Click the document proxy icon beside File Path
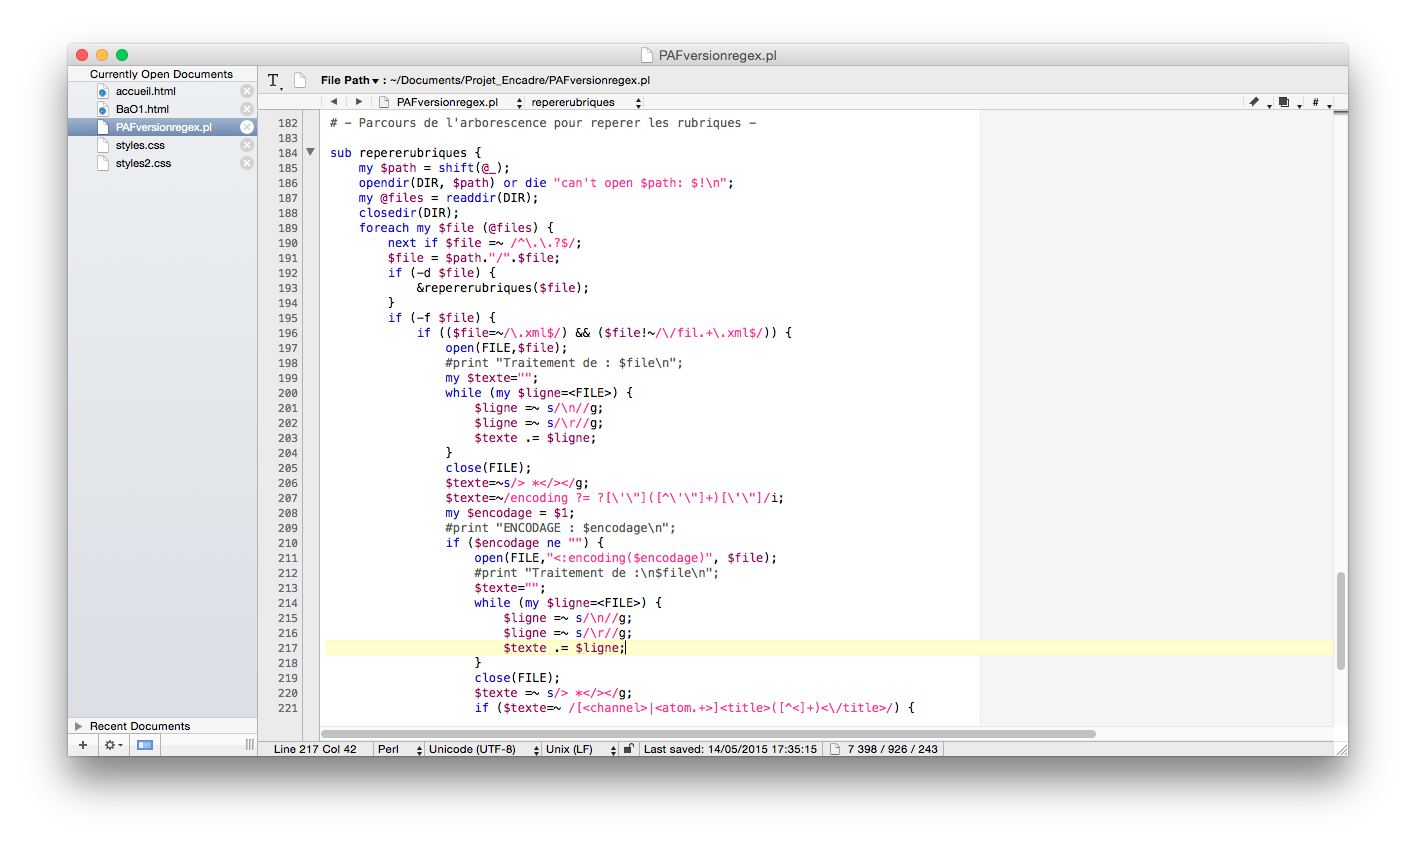Screen dimensions: 1416x848 click(300, 80)
